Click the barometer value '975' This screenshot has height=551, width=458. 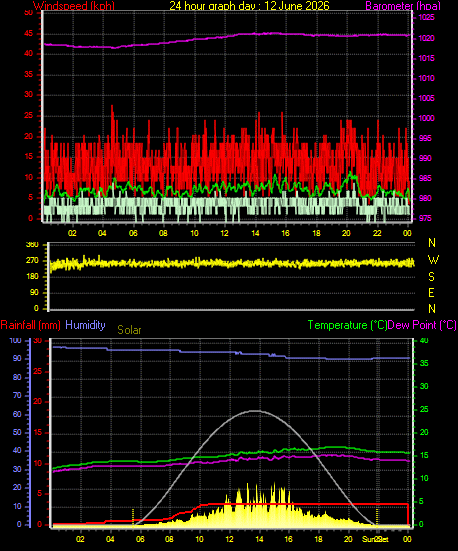click(x=426, y=218)
